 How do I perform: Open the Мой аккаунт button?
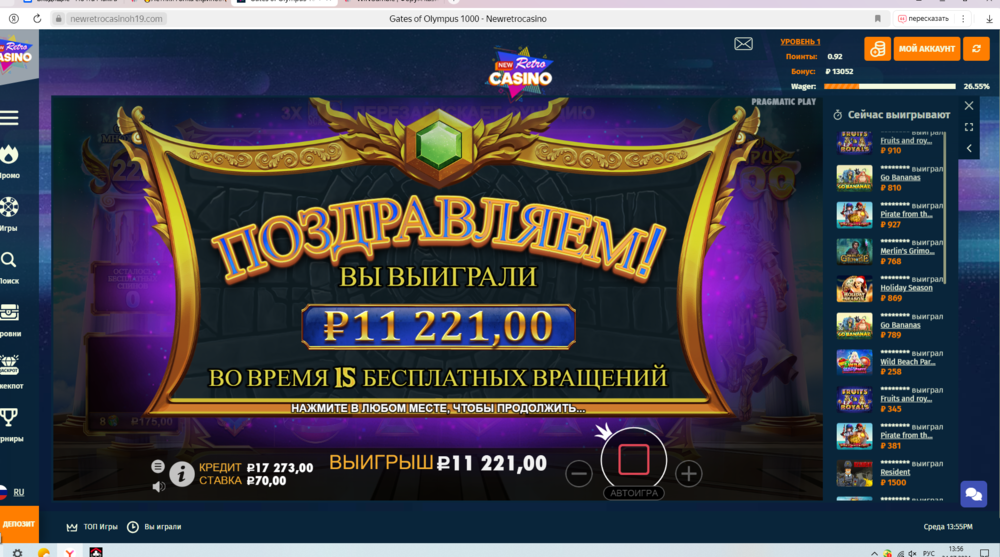[927, 48]
